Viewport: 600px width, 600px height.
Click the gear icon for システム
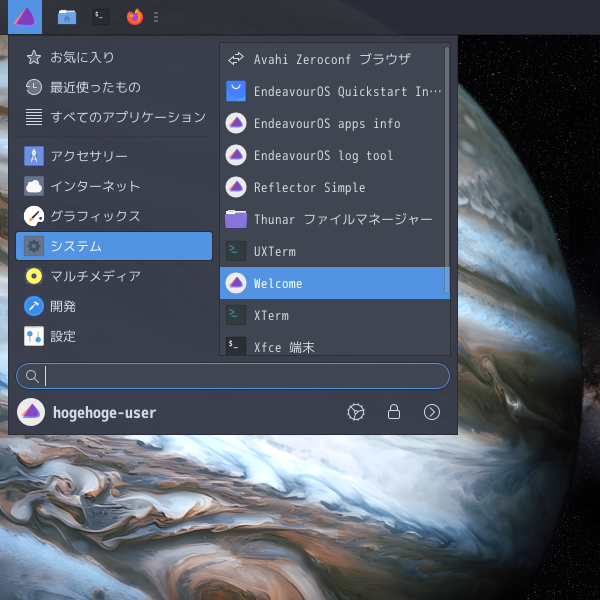(34, 246)
